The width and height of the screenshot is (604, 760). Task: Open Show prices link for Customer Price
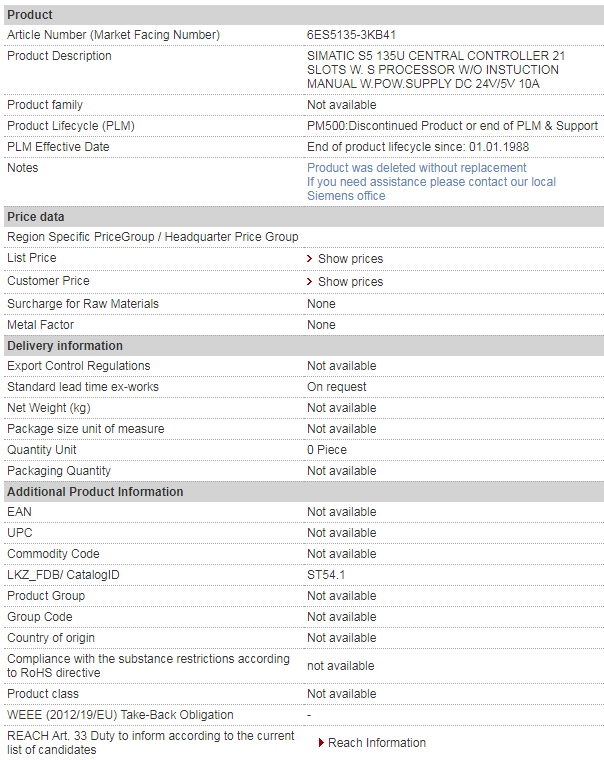click(350, 282)
